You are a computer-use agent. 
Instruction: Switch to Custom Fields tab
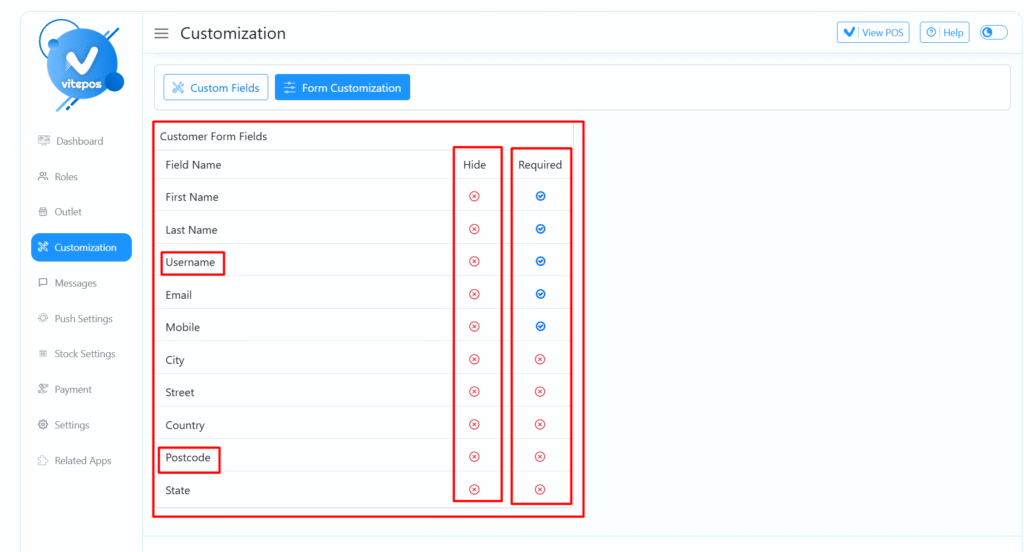click(x=216, y=88)
